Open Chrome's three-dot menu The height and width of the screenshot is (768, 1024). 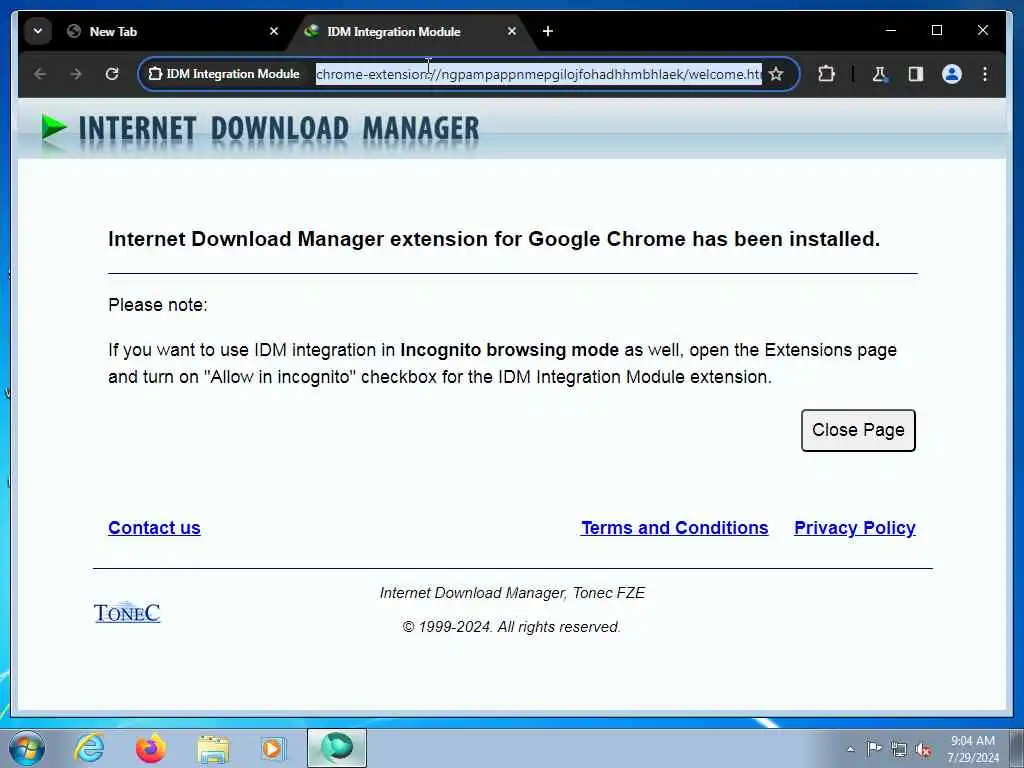point(985,74)
